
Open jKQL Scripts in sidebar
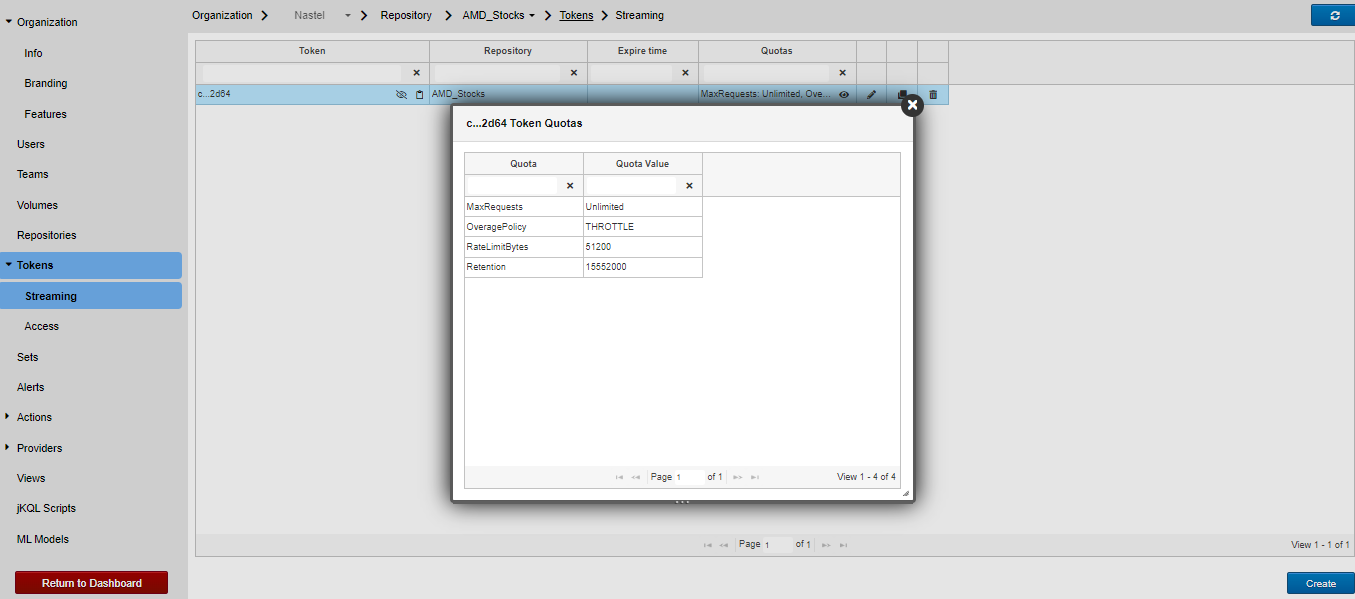click(x=46, y=508)
